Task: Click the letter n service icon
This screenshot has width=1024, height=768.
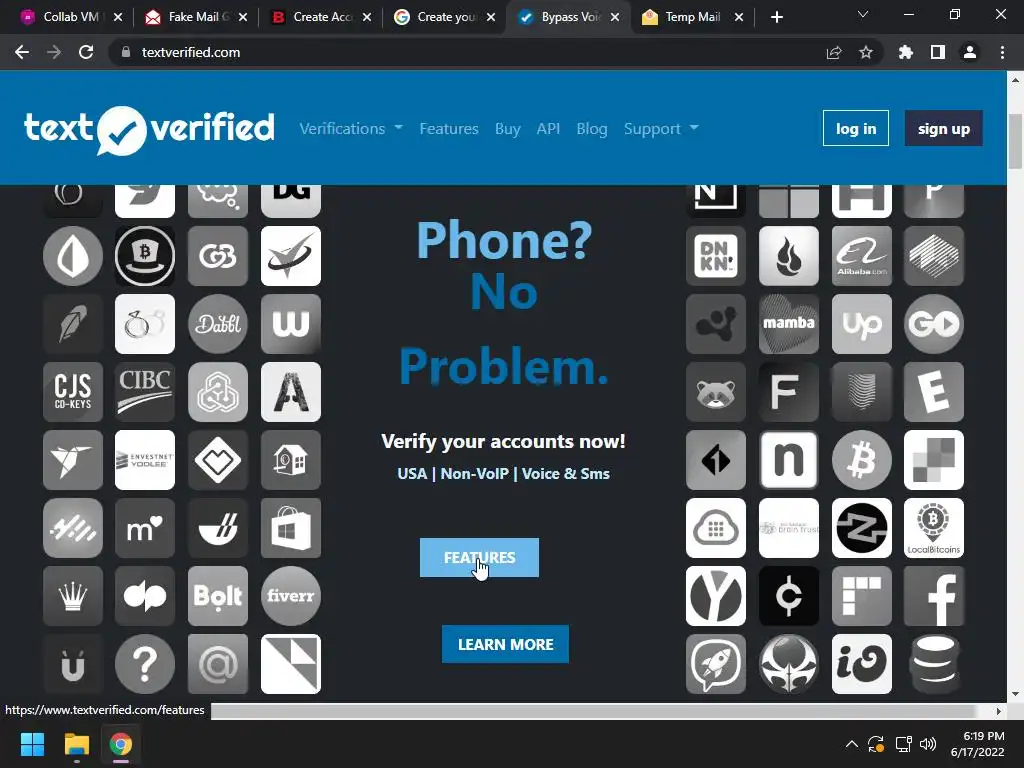Action: click(x=789, y=460)
